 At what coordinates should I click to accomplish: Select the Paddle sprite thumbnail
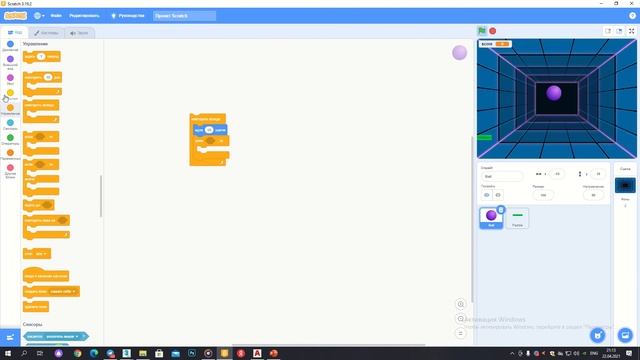point(517,218)
